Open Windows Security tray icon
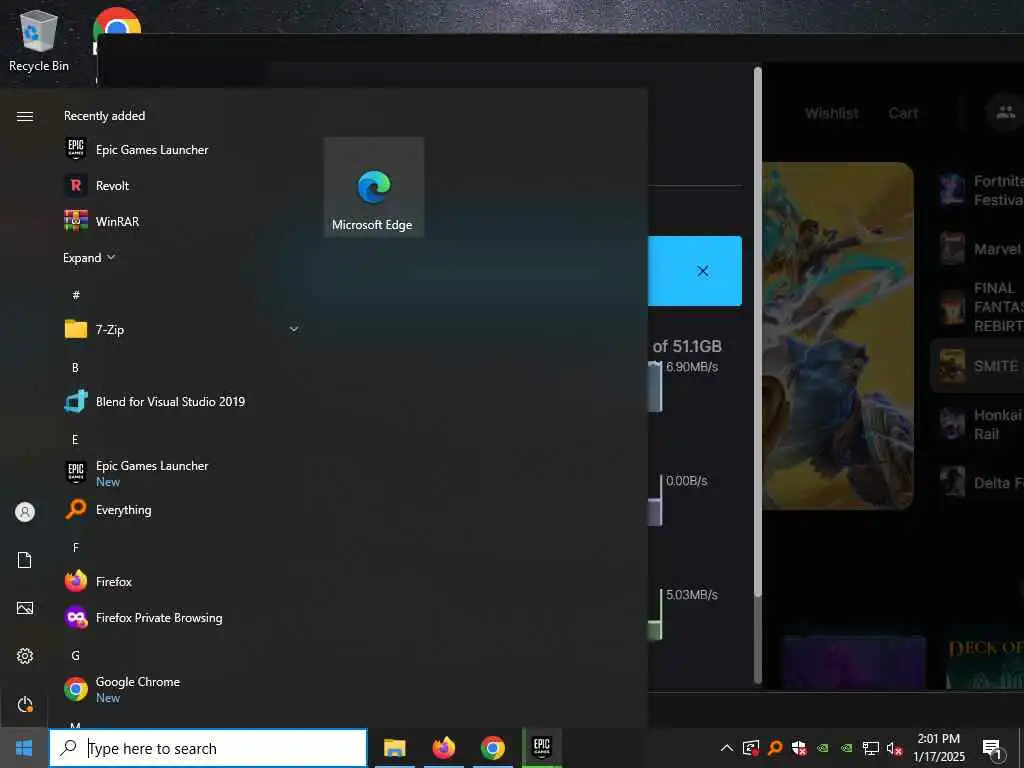This screenshot has height=768, width=1024. click(799, 748)
